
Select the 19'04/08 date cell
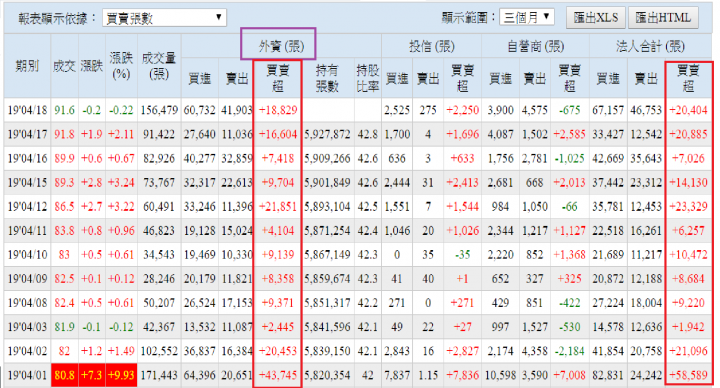pyautogui.click(x=27, y=303)
